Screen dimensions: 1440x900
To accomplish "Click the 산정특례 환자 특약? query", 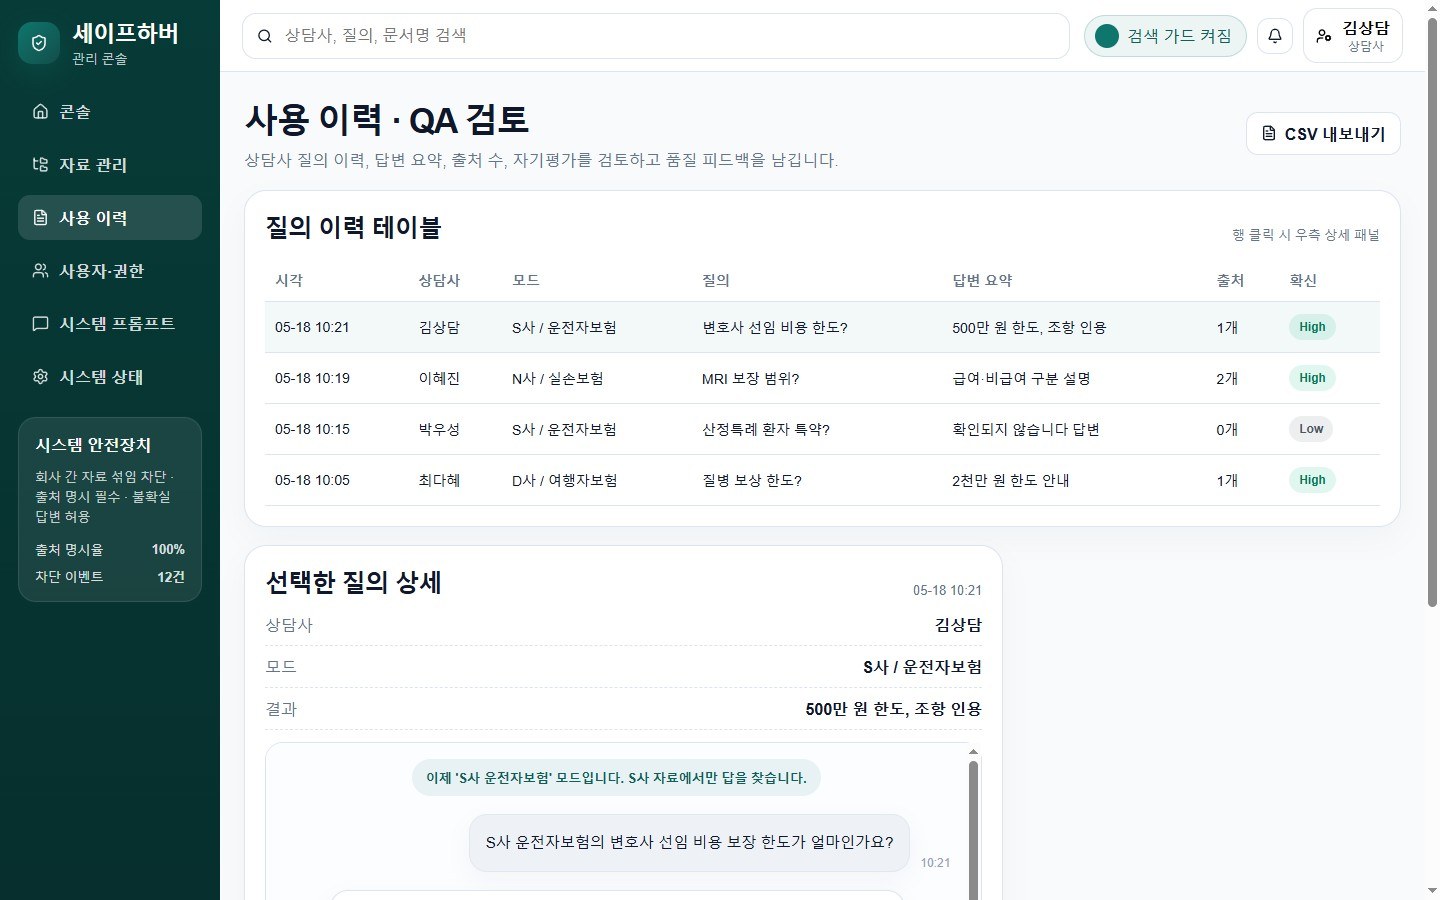I will pyautogui.click(x=766, y=429).
